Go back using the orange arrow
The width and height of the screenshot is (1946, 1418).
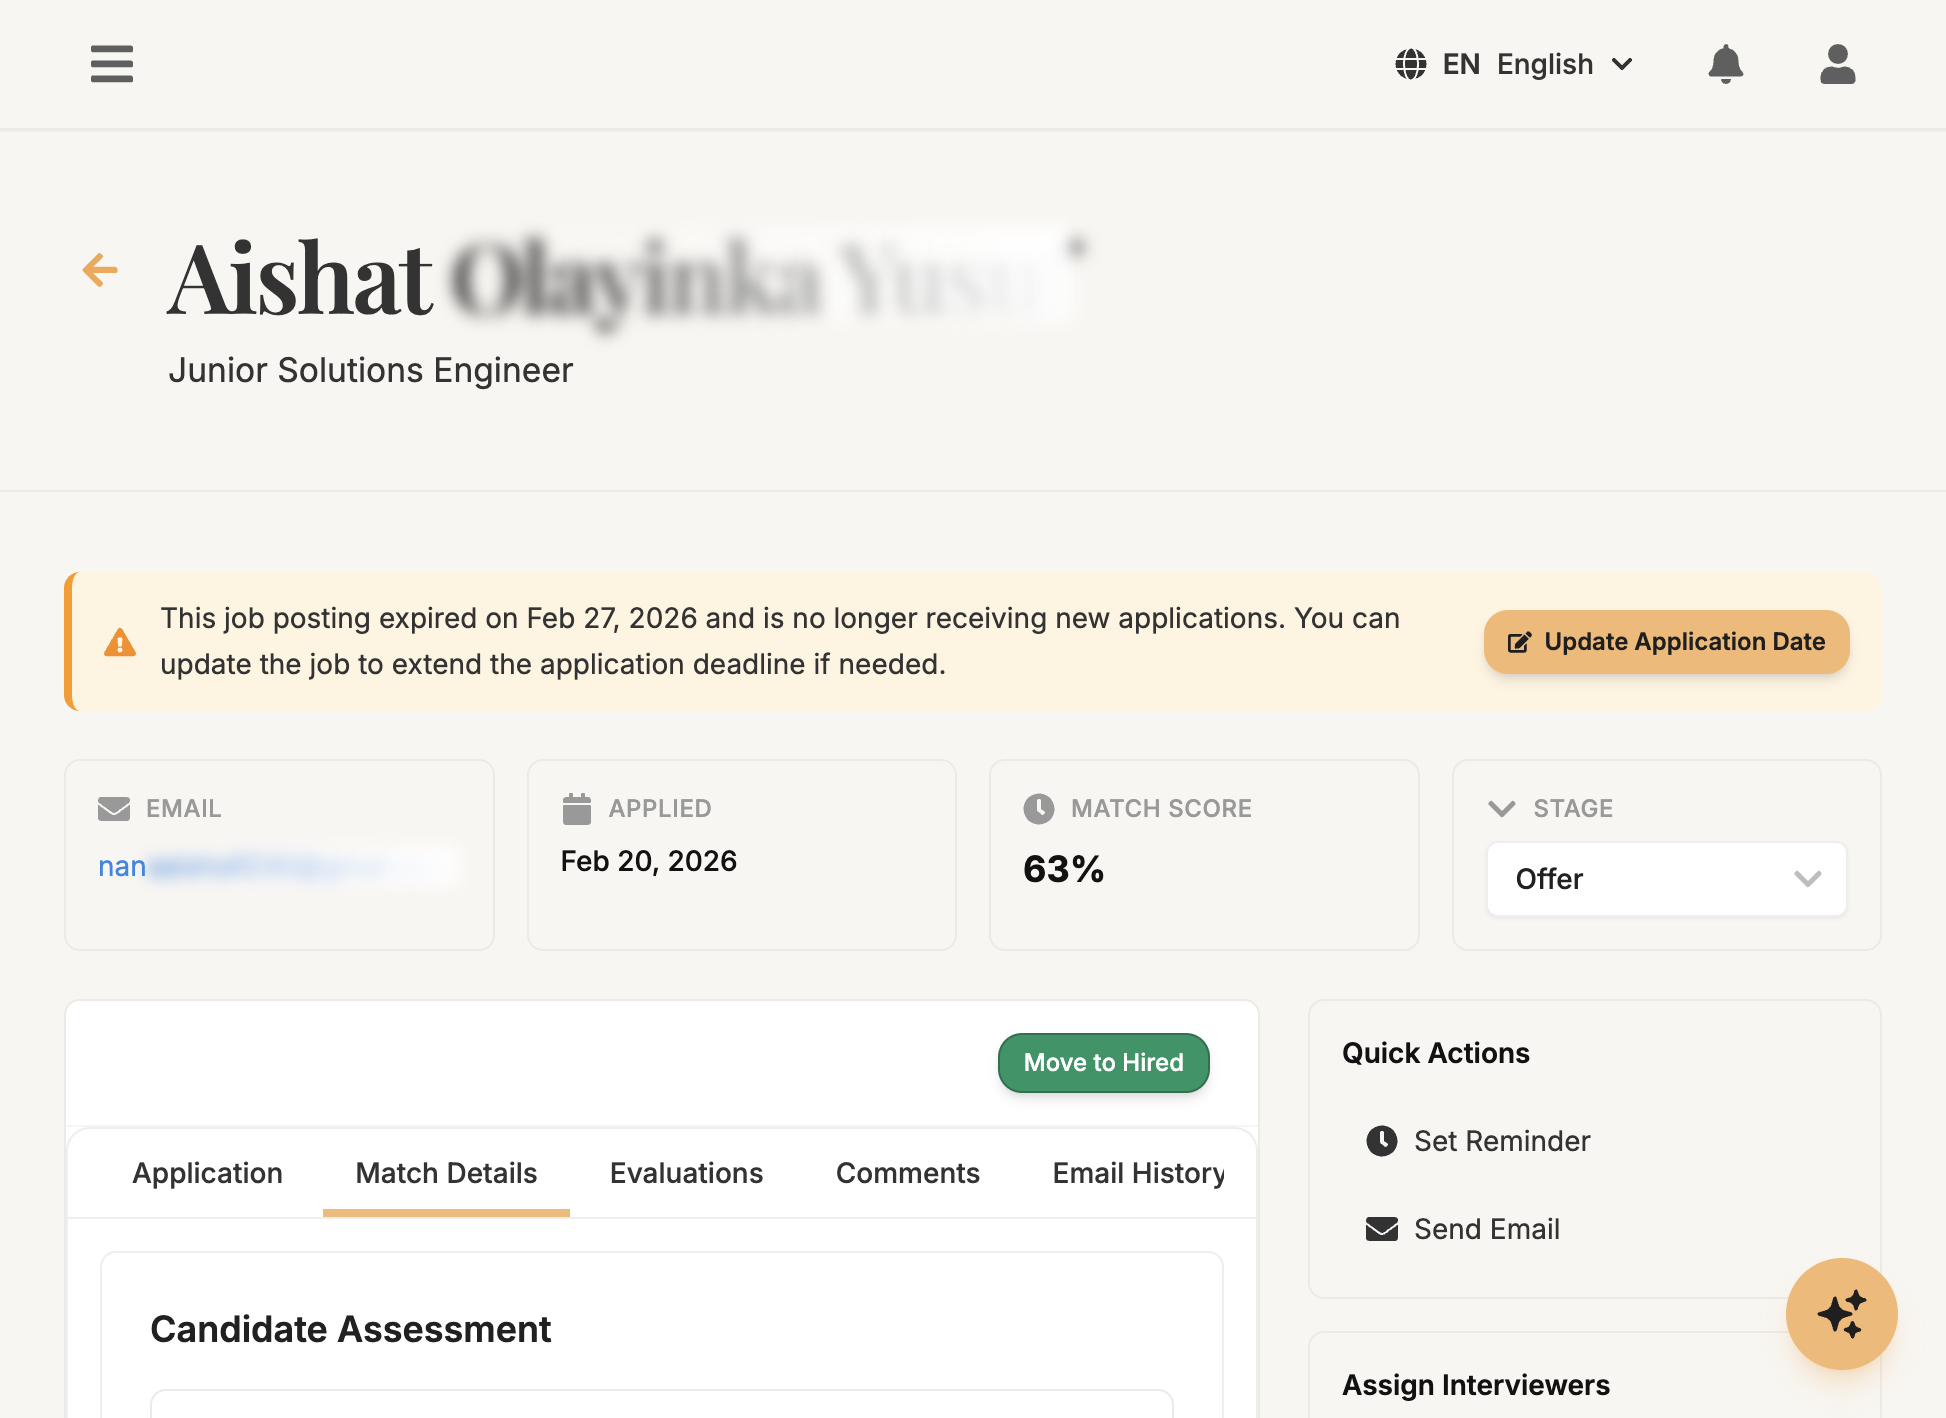point(100,269)
